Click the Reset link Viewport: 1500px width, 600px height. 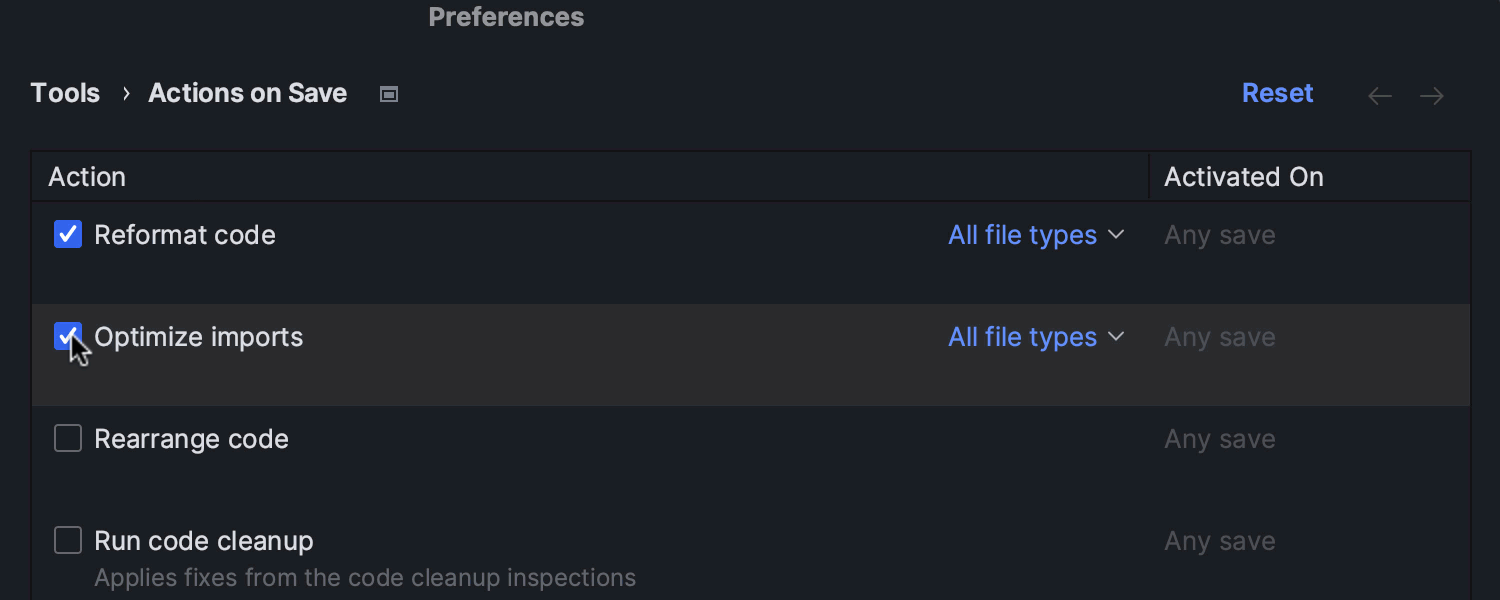1277,93
